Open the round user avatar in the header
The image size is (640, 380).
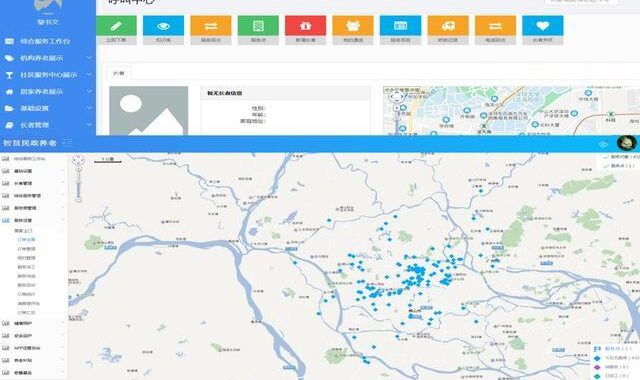point(626,143)
